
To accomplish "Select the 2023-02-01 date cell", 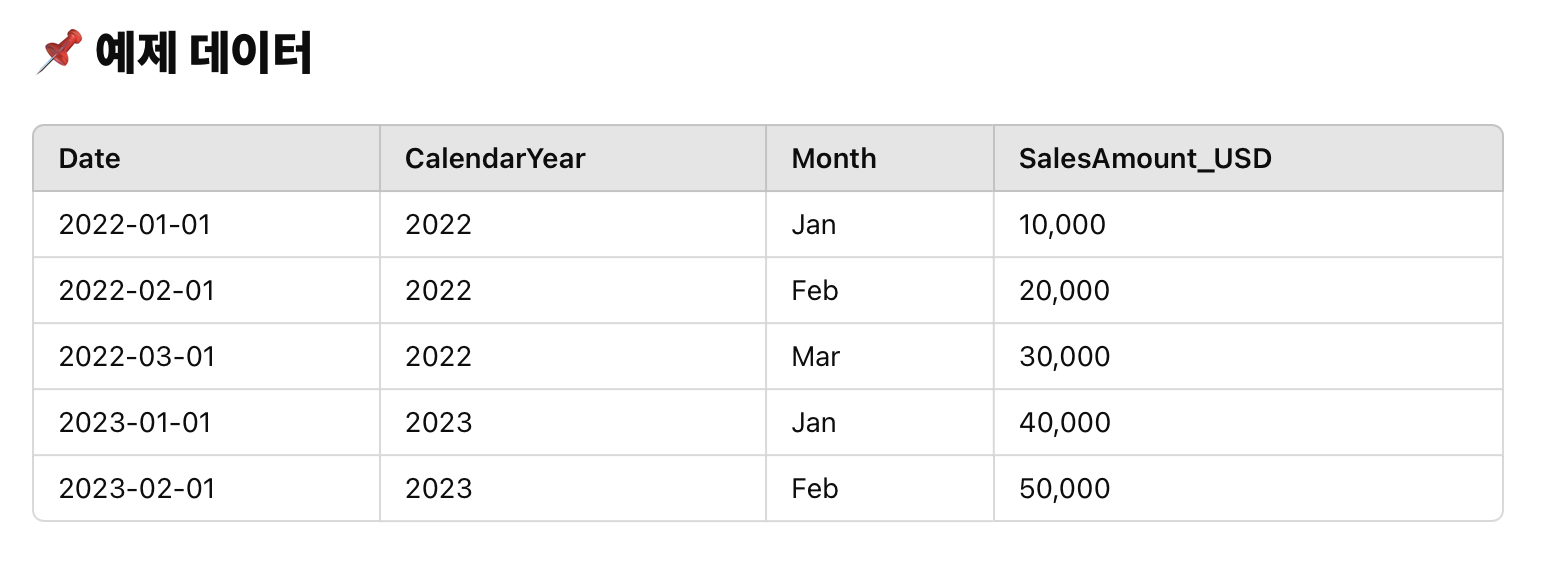I will (x=137, y=488).
